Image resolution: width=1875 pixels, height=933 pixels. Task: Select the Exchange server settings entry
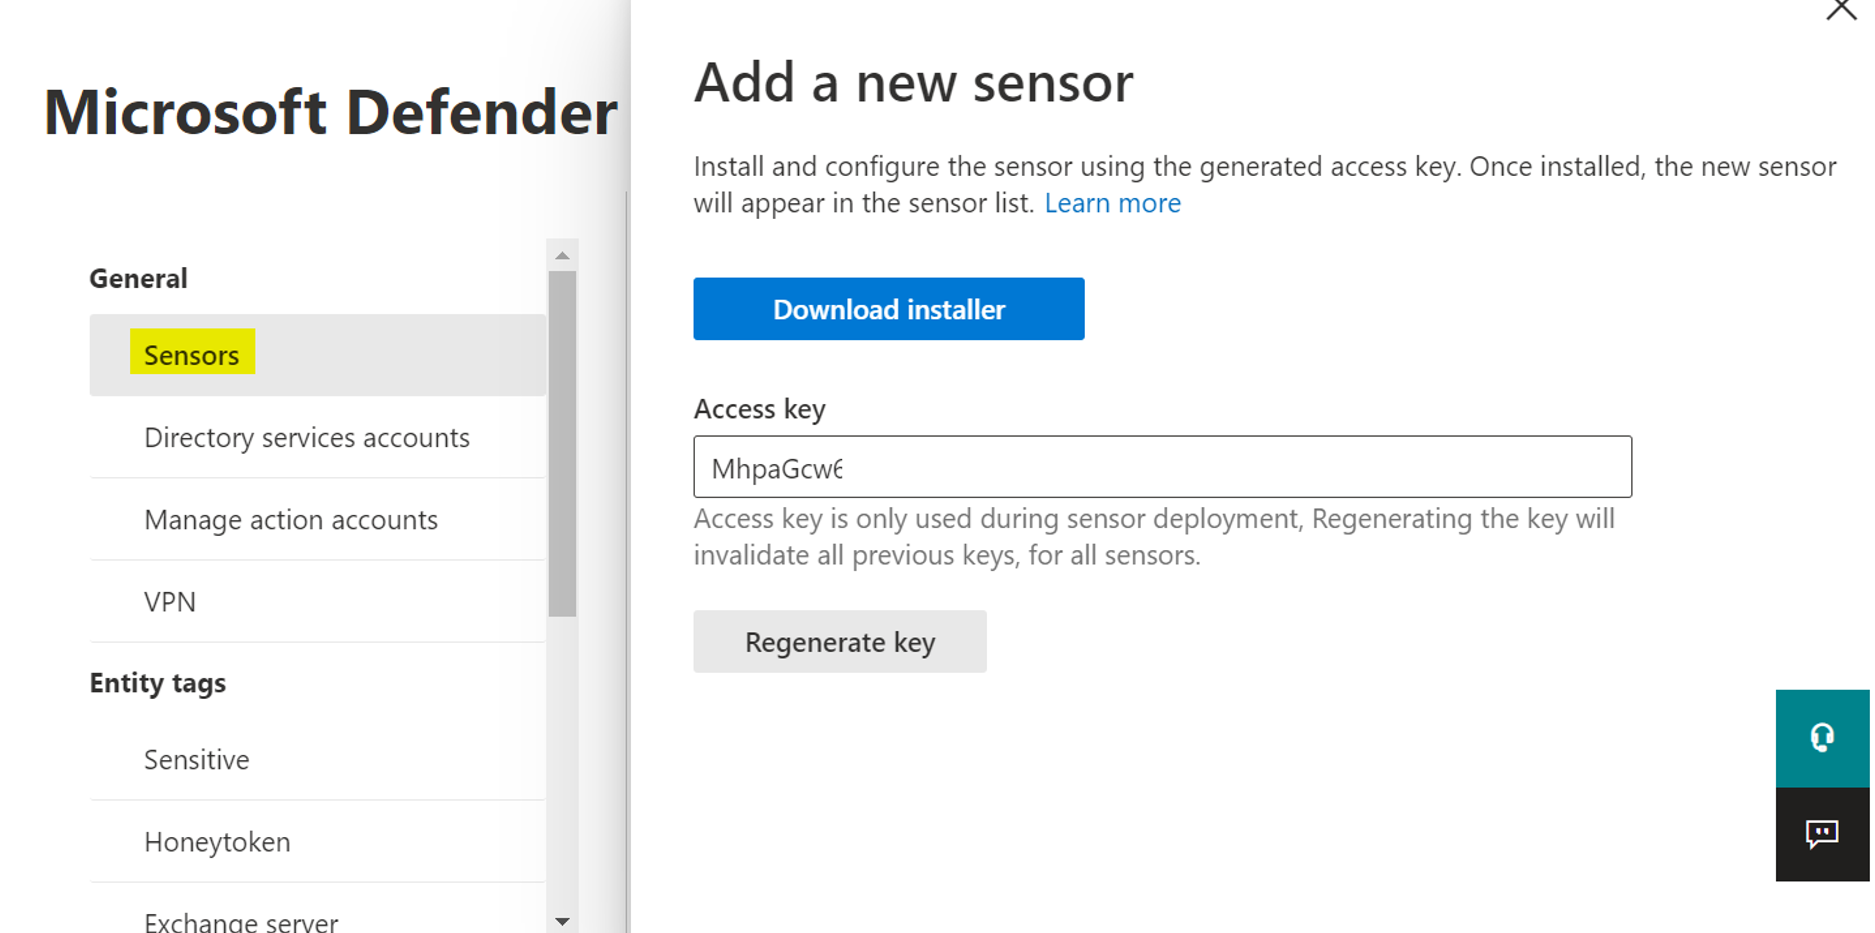[x=240, y=918]
